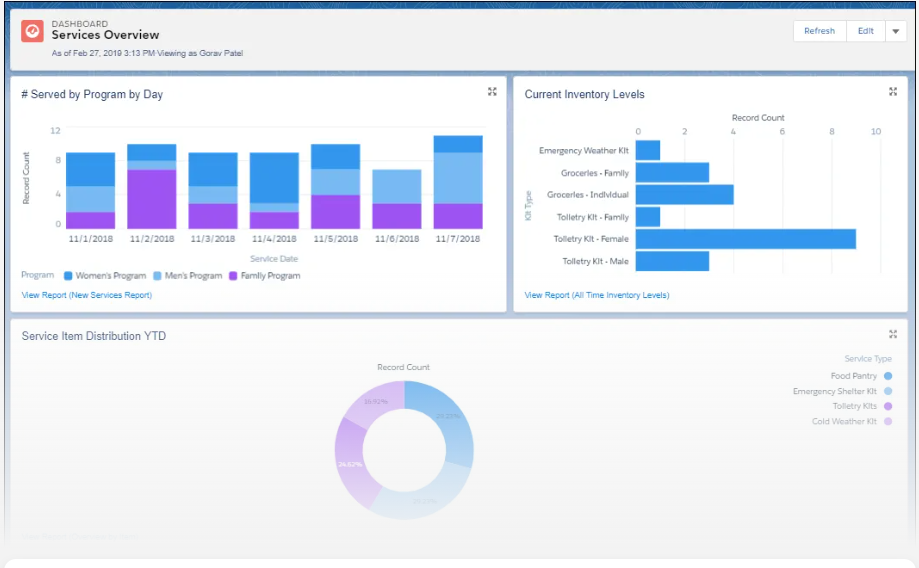
Task: Expand the Service Item Distribution chart
Action: [x=893, y=334]
